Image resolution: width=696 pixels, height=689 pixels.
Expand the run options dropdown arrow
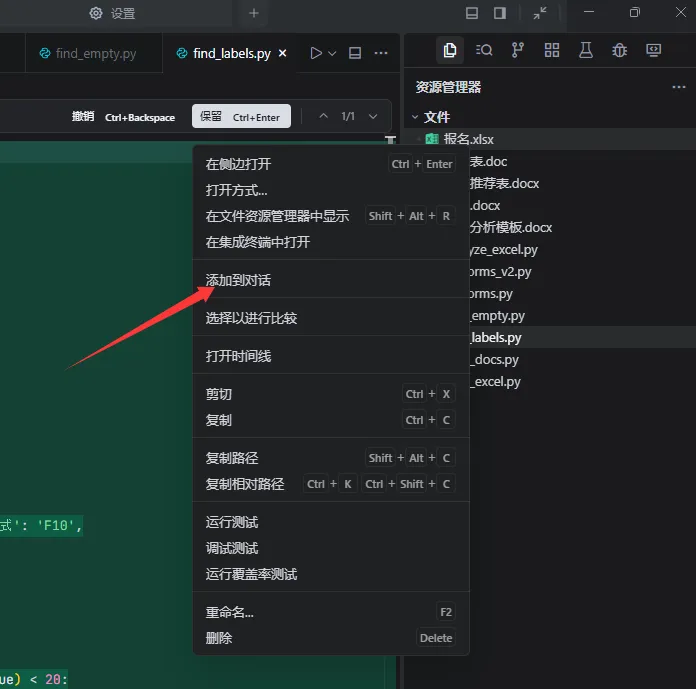332,54
